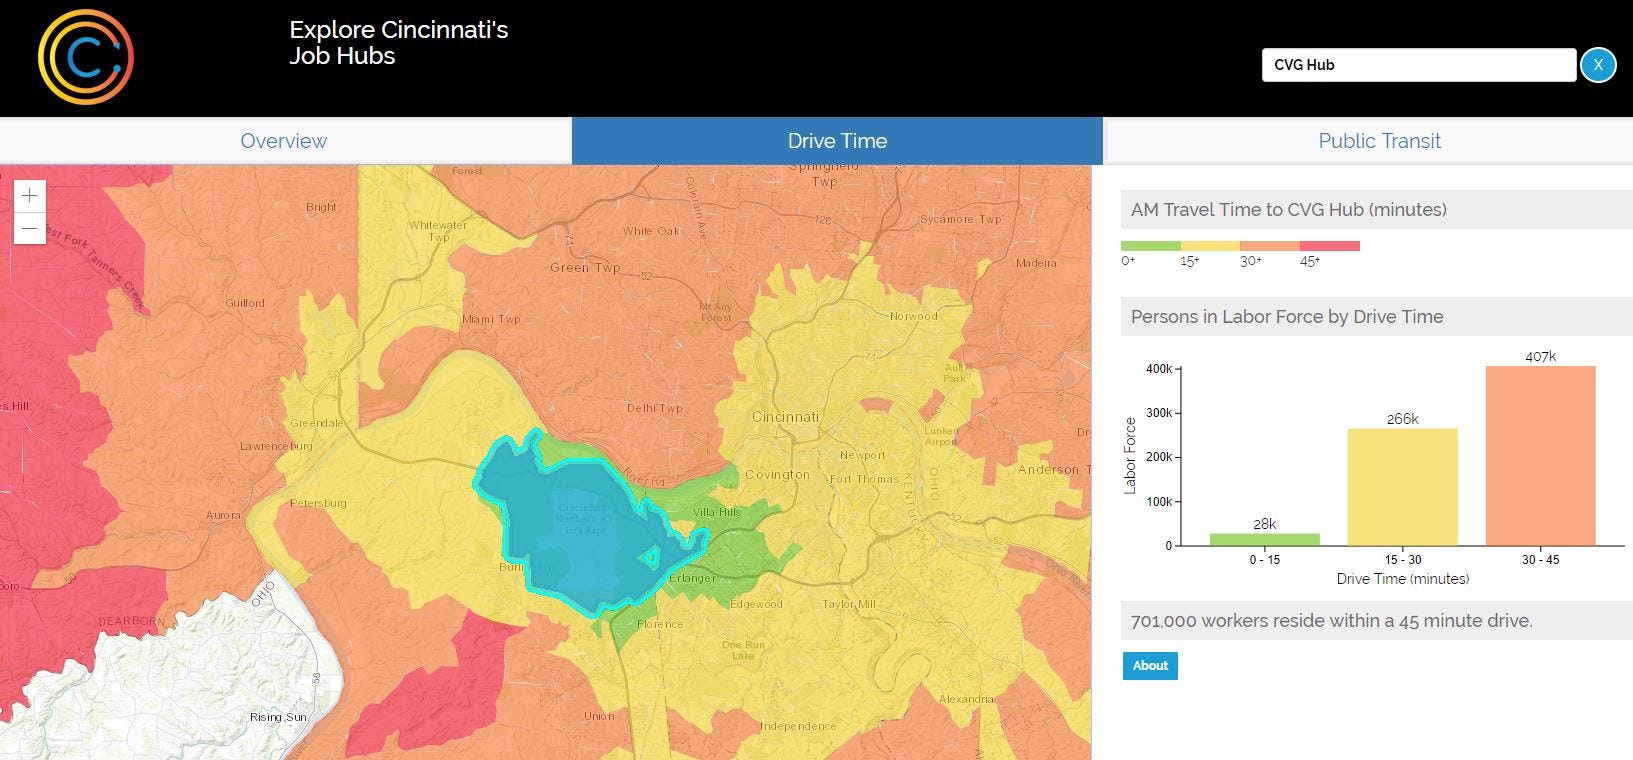
Task: Click the CVG Hub search field
Action: [1418, 65]
